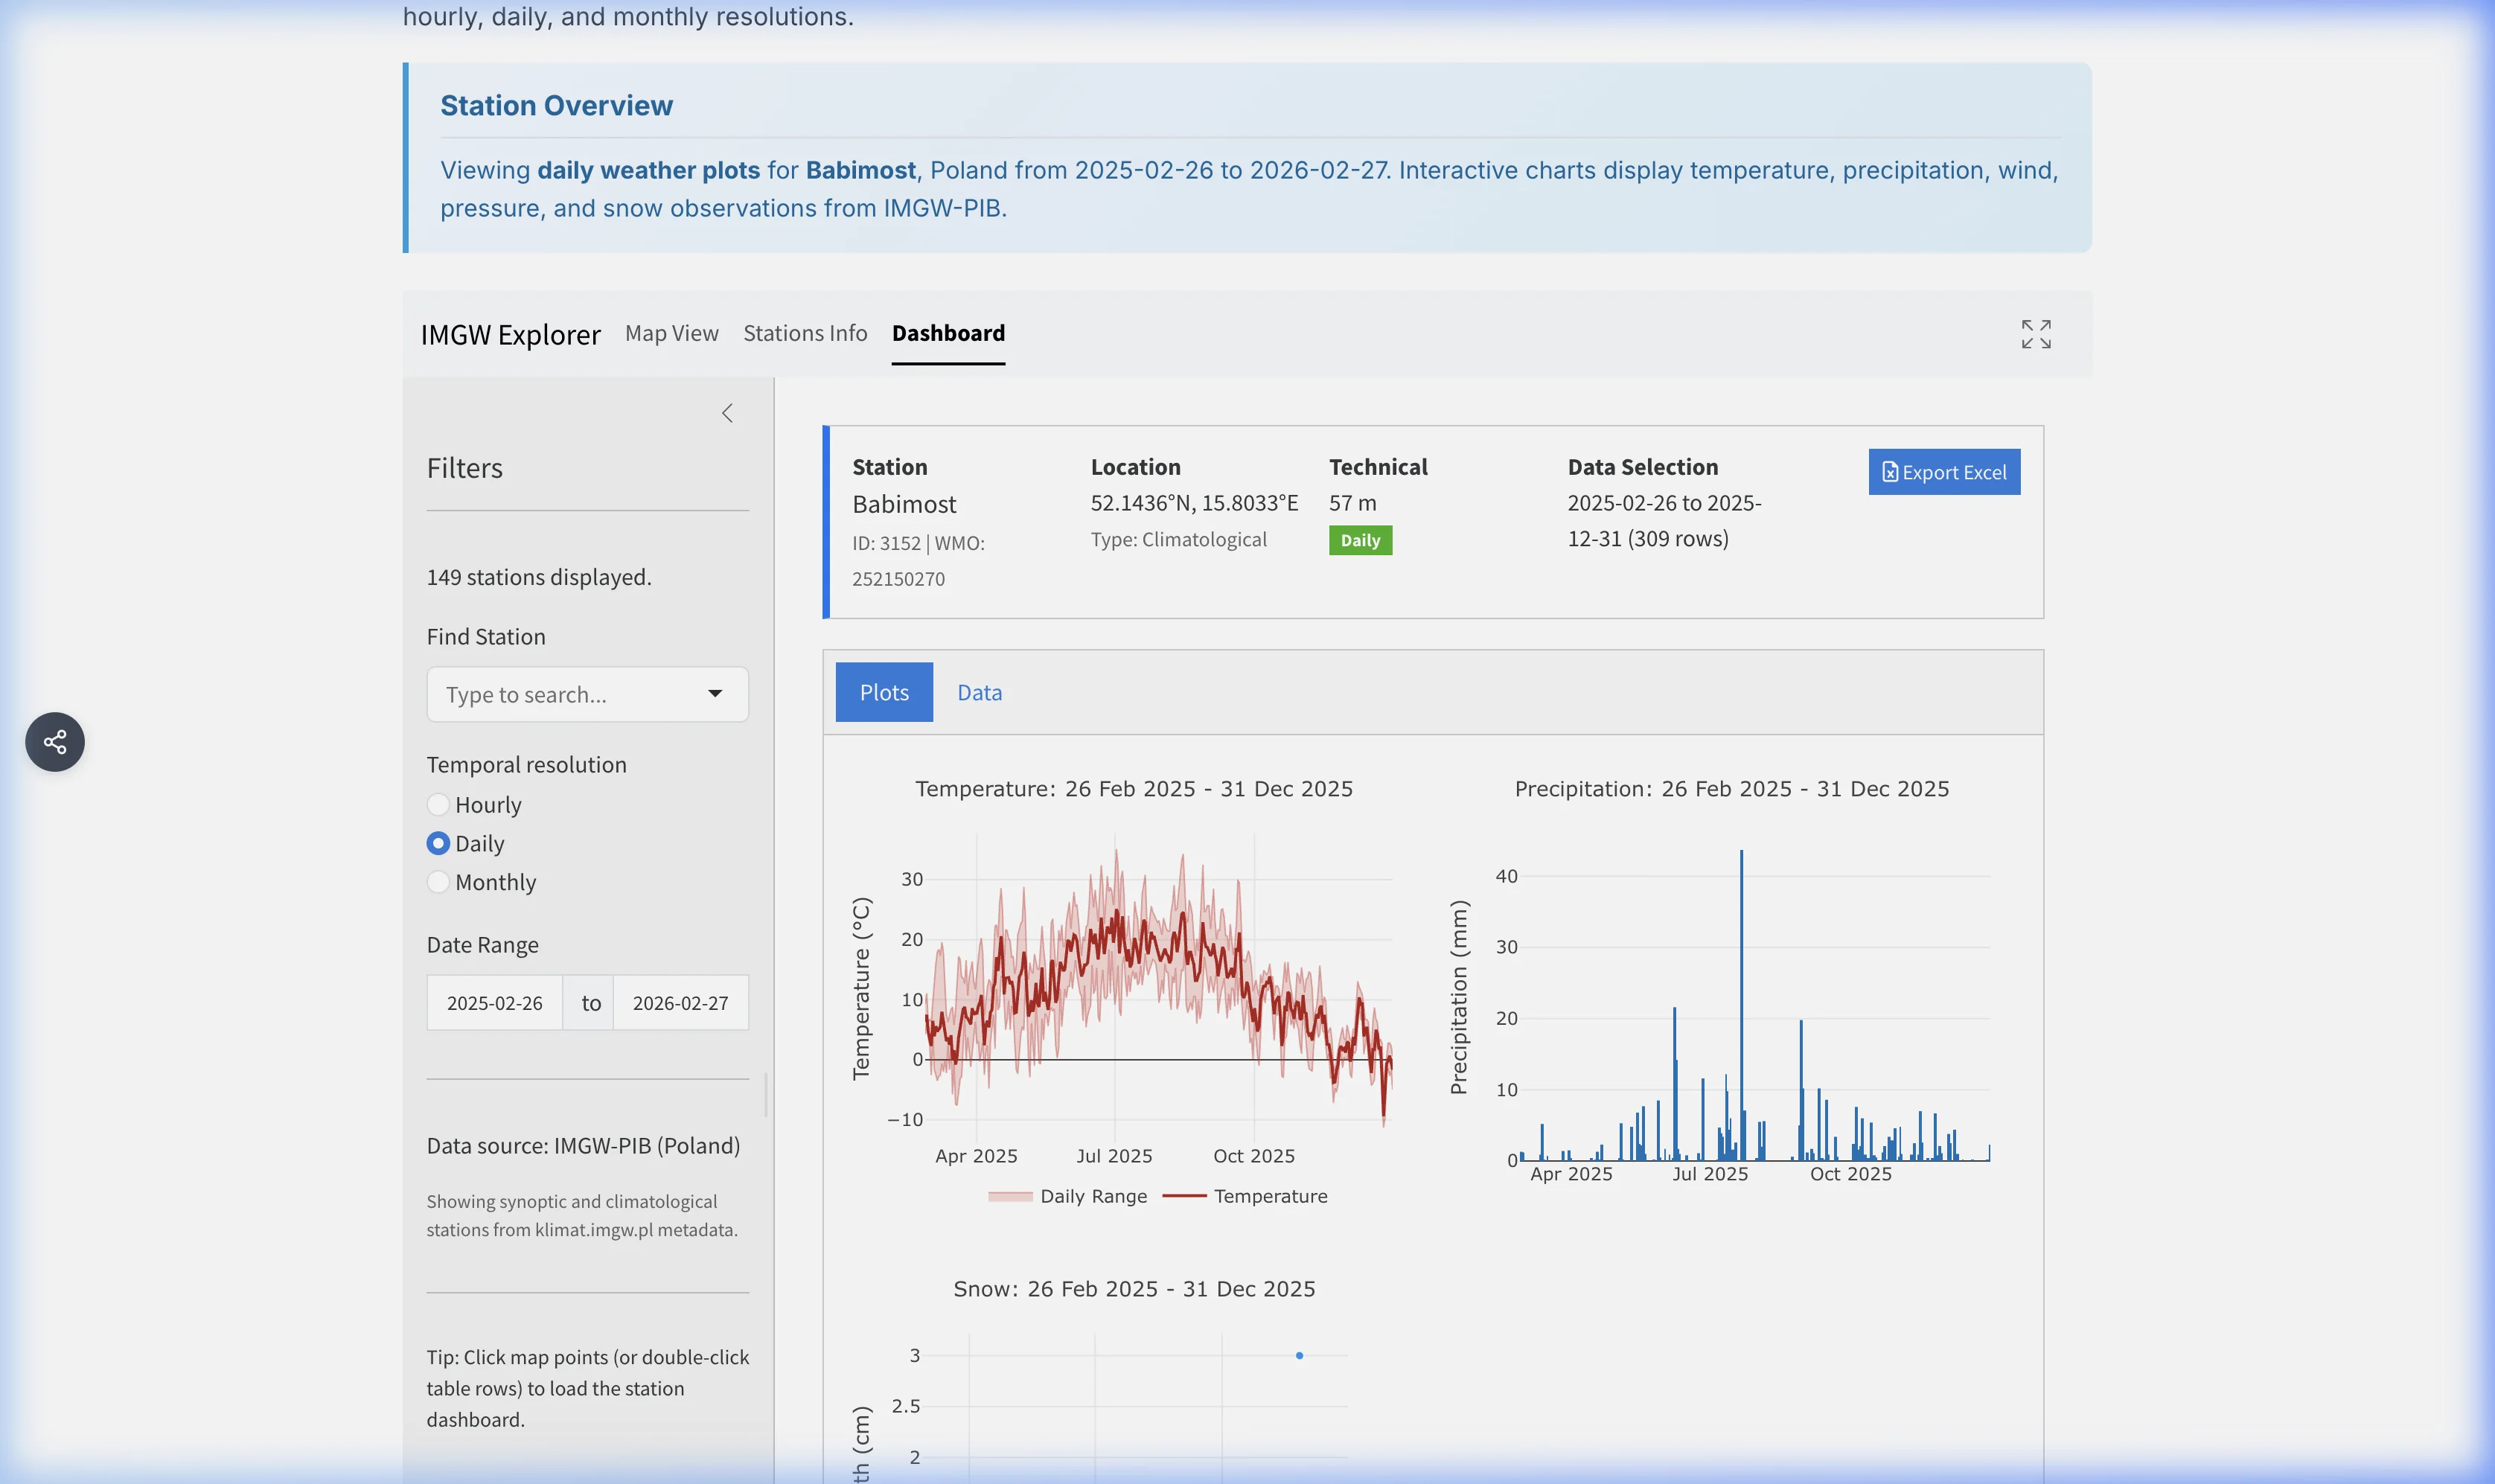Screen dimensions: 2495x1484
Task: Click the IMGW Explorer heading
Action: coord(511,334)
